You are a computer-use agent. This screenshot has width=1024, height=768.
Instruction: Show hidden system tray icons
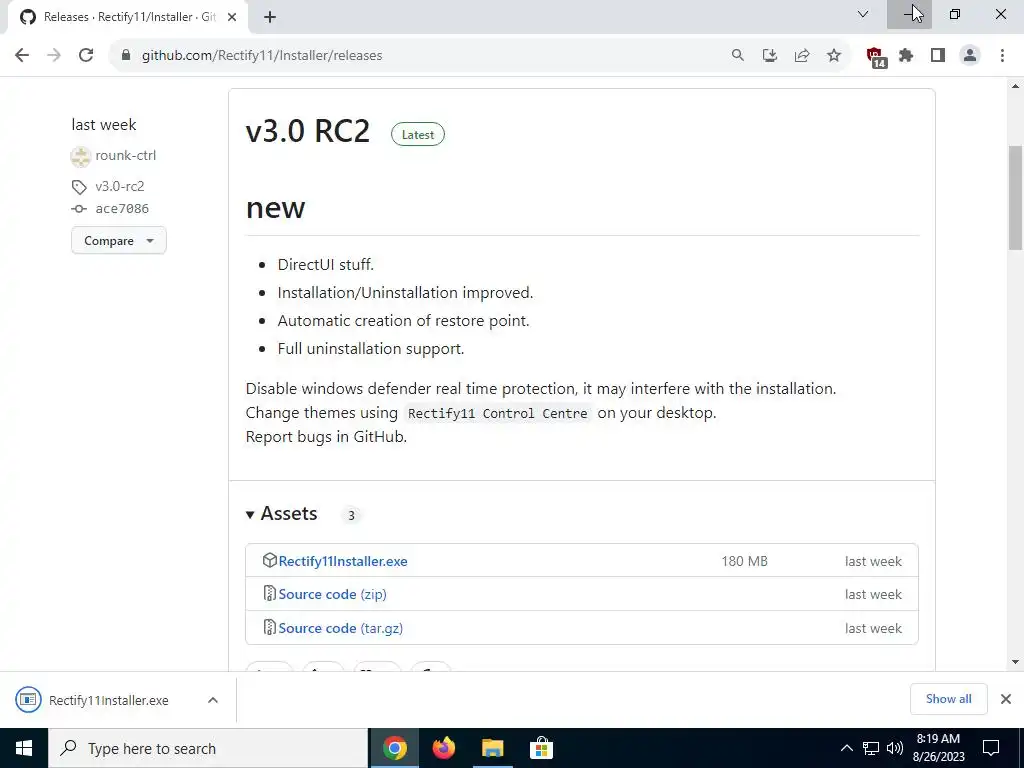846,748
